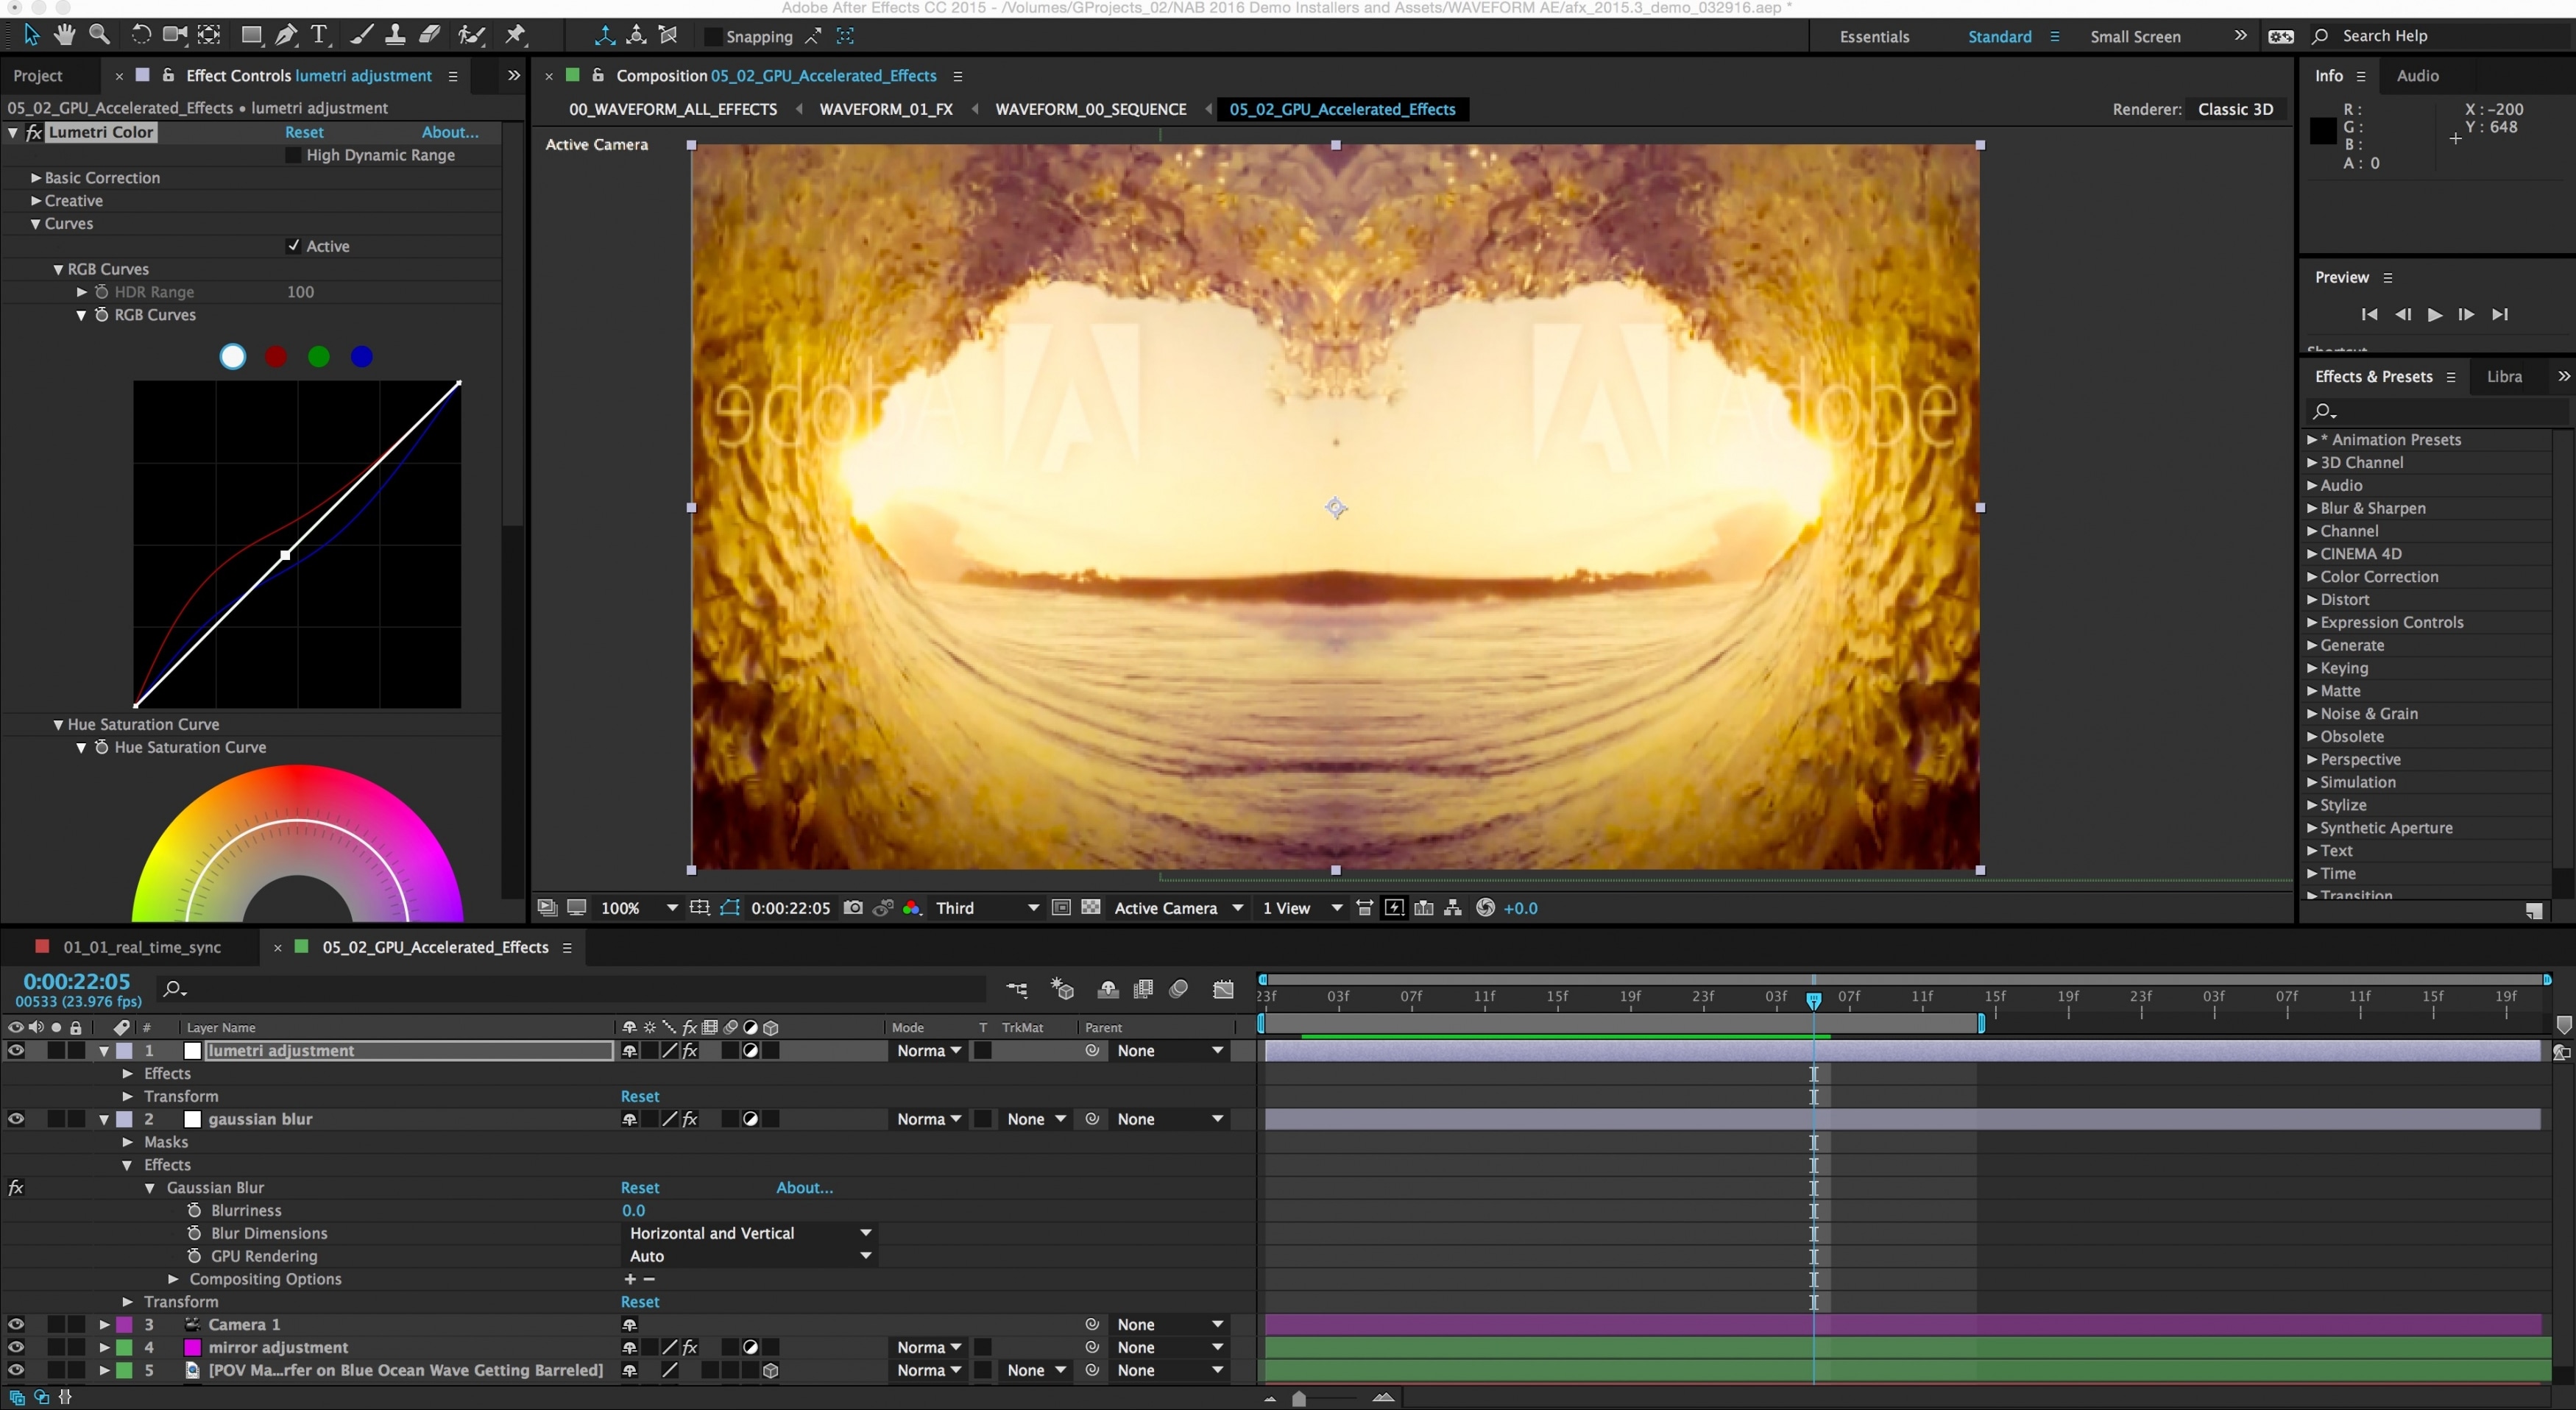Expand the Color Correction effects category
The height and width of the screenshot is (1410, 2576).
pos(2312,577)
